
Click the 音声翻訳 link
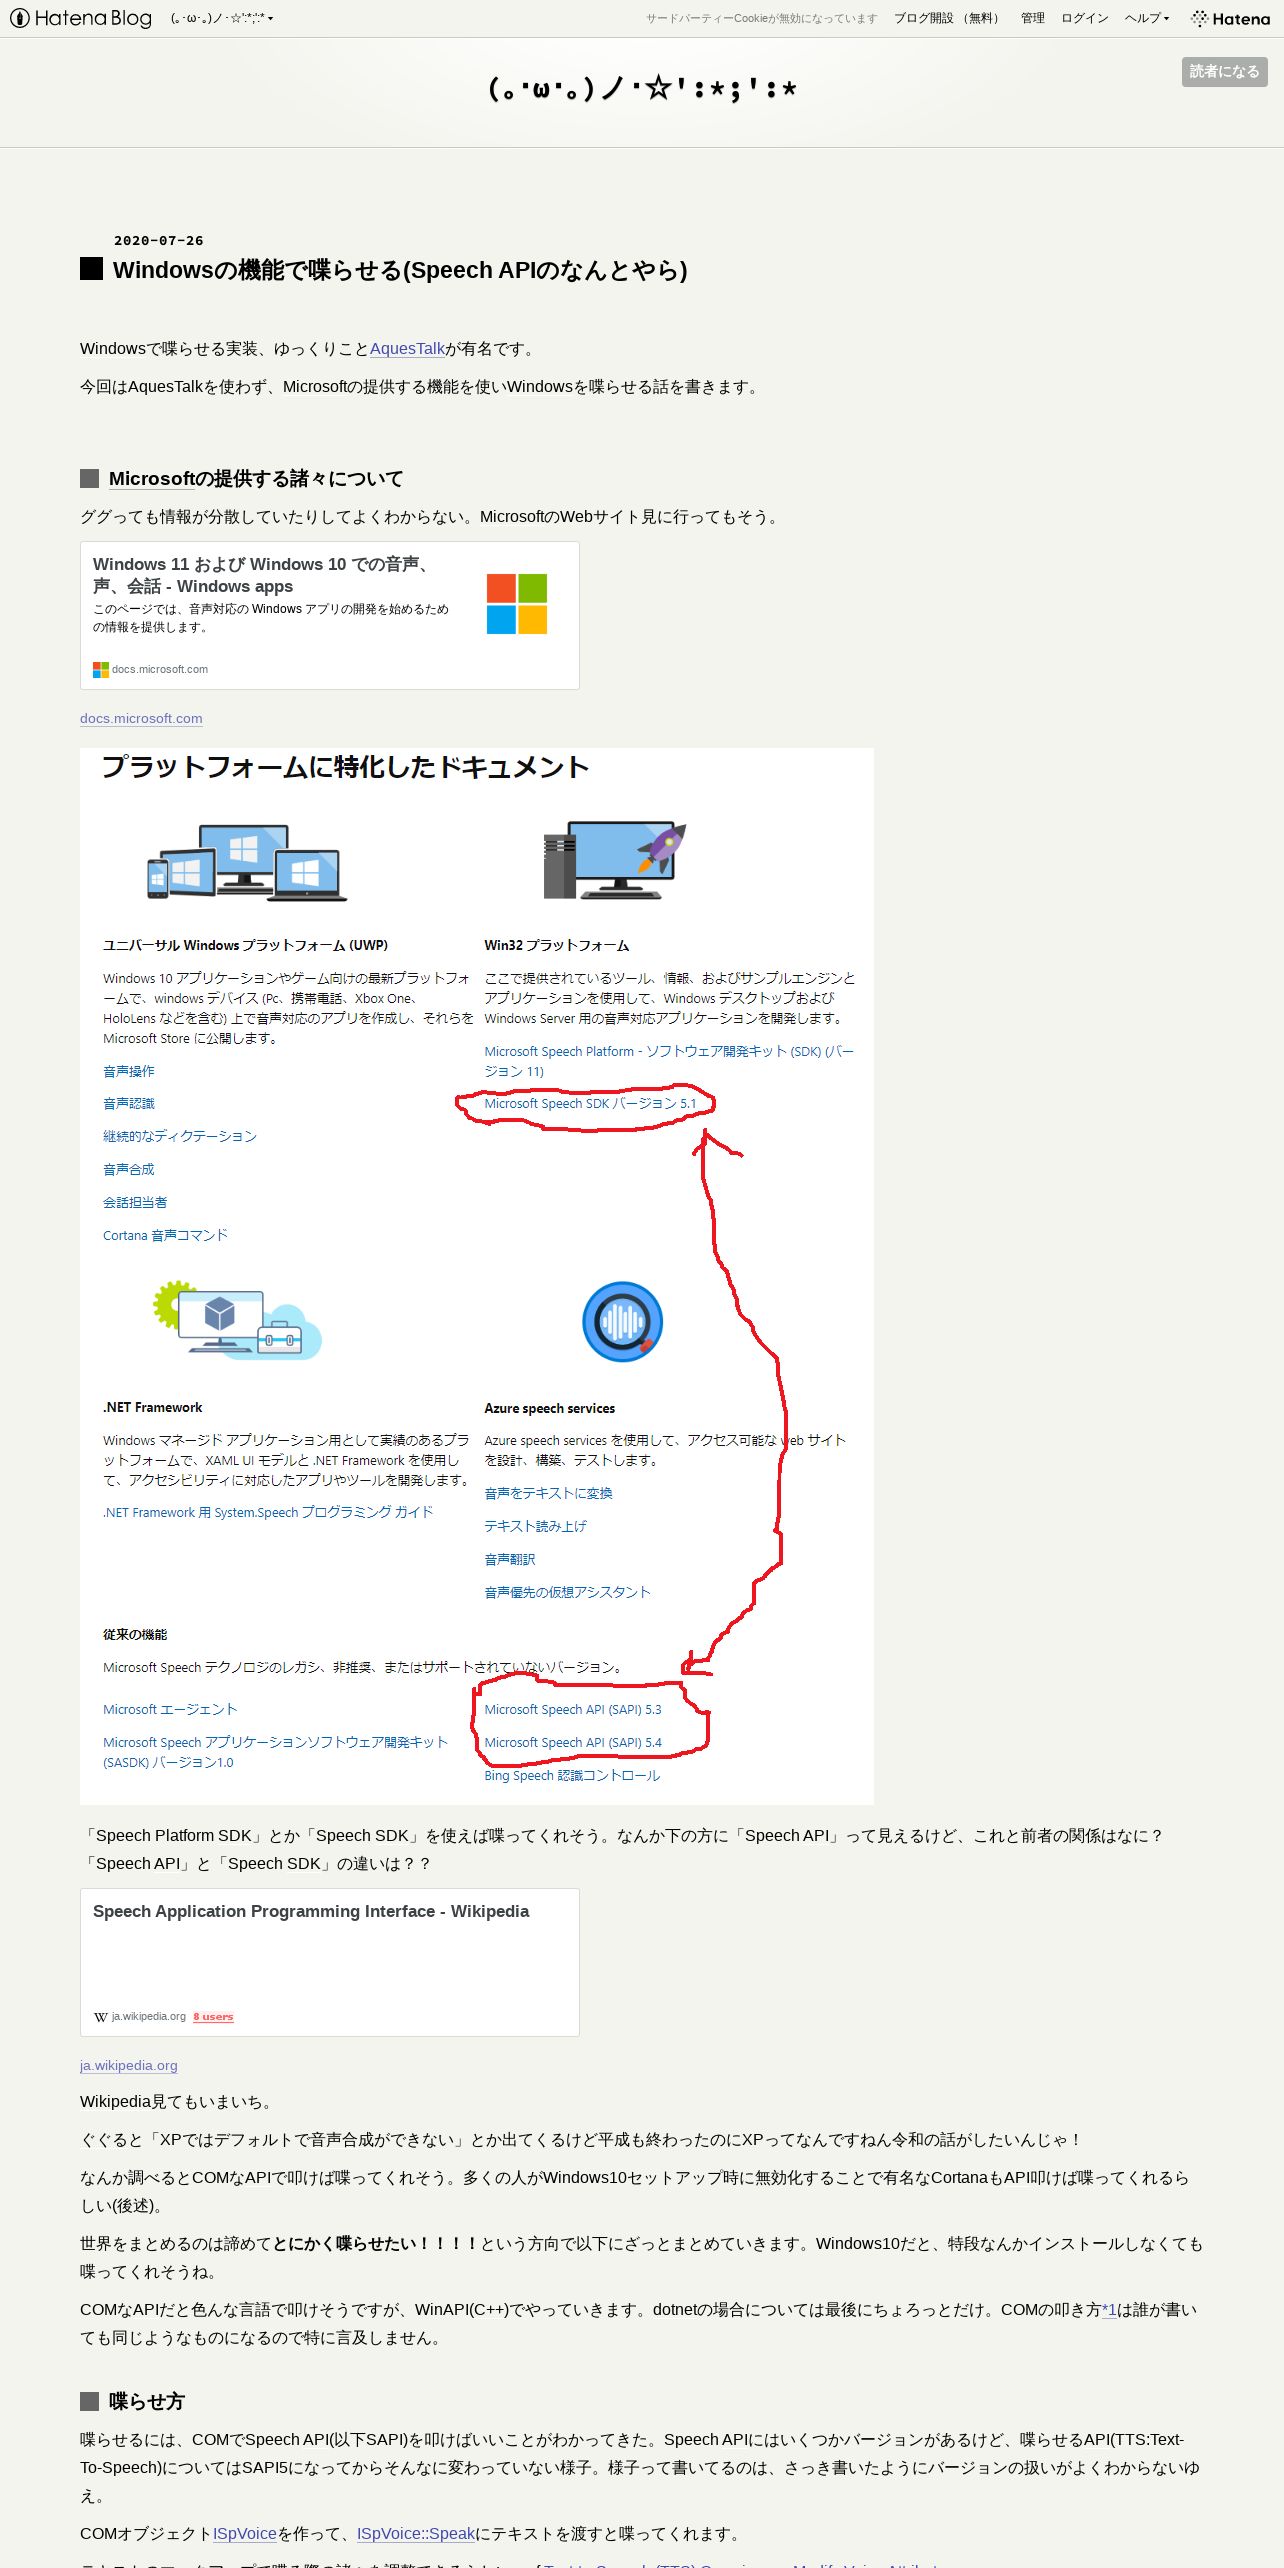[x=510, y=1559]
